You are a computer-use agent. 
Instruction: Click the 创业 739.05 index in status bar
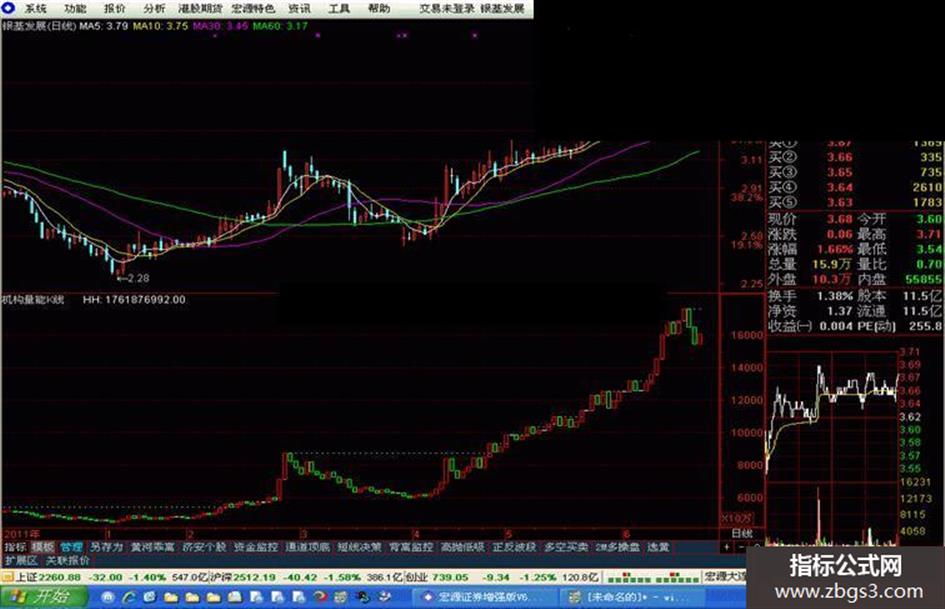click(x=436, y=577)
